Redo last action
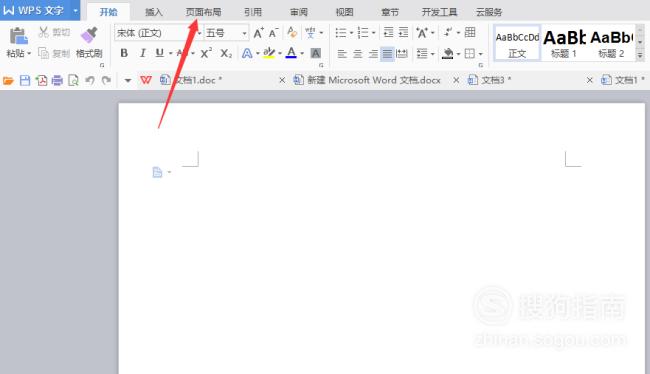650x374 pixels. 106,80
